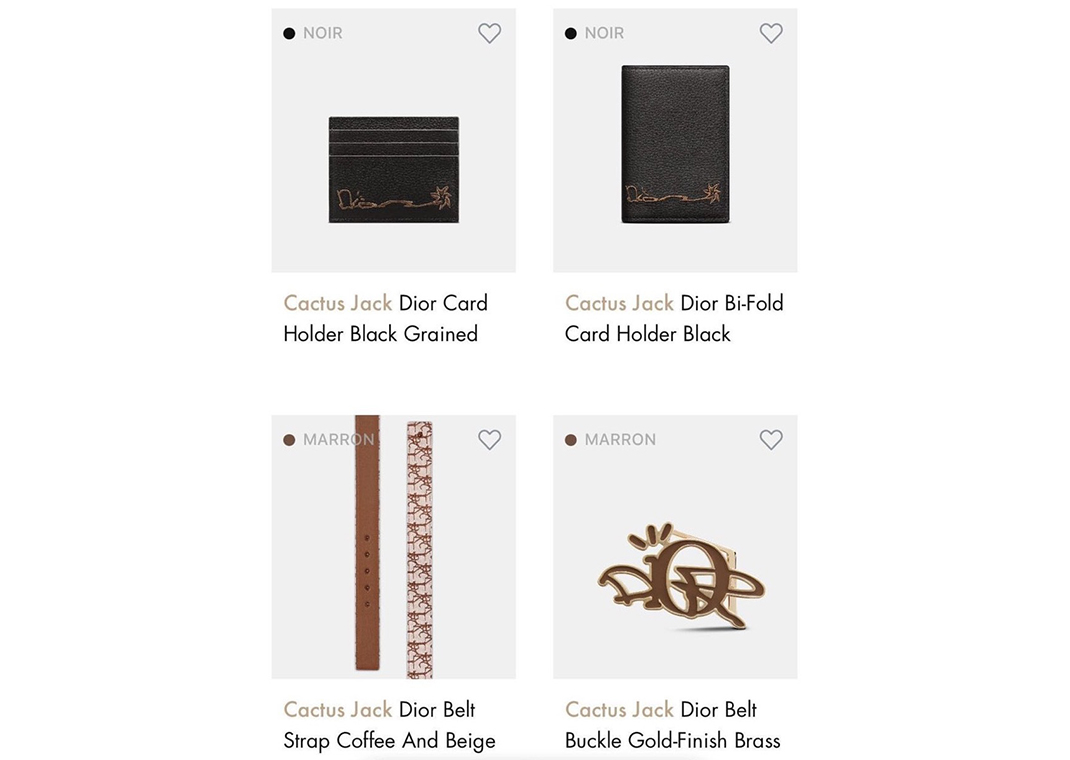The height and width of the screenshot is (760, 1070).
Task: Open Cactus Jack Dior Belt Buckle Gold-Finish link
Action: (x=672, y=725)
